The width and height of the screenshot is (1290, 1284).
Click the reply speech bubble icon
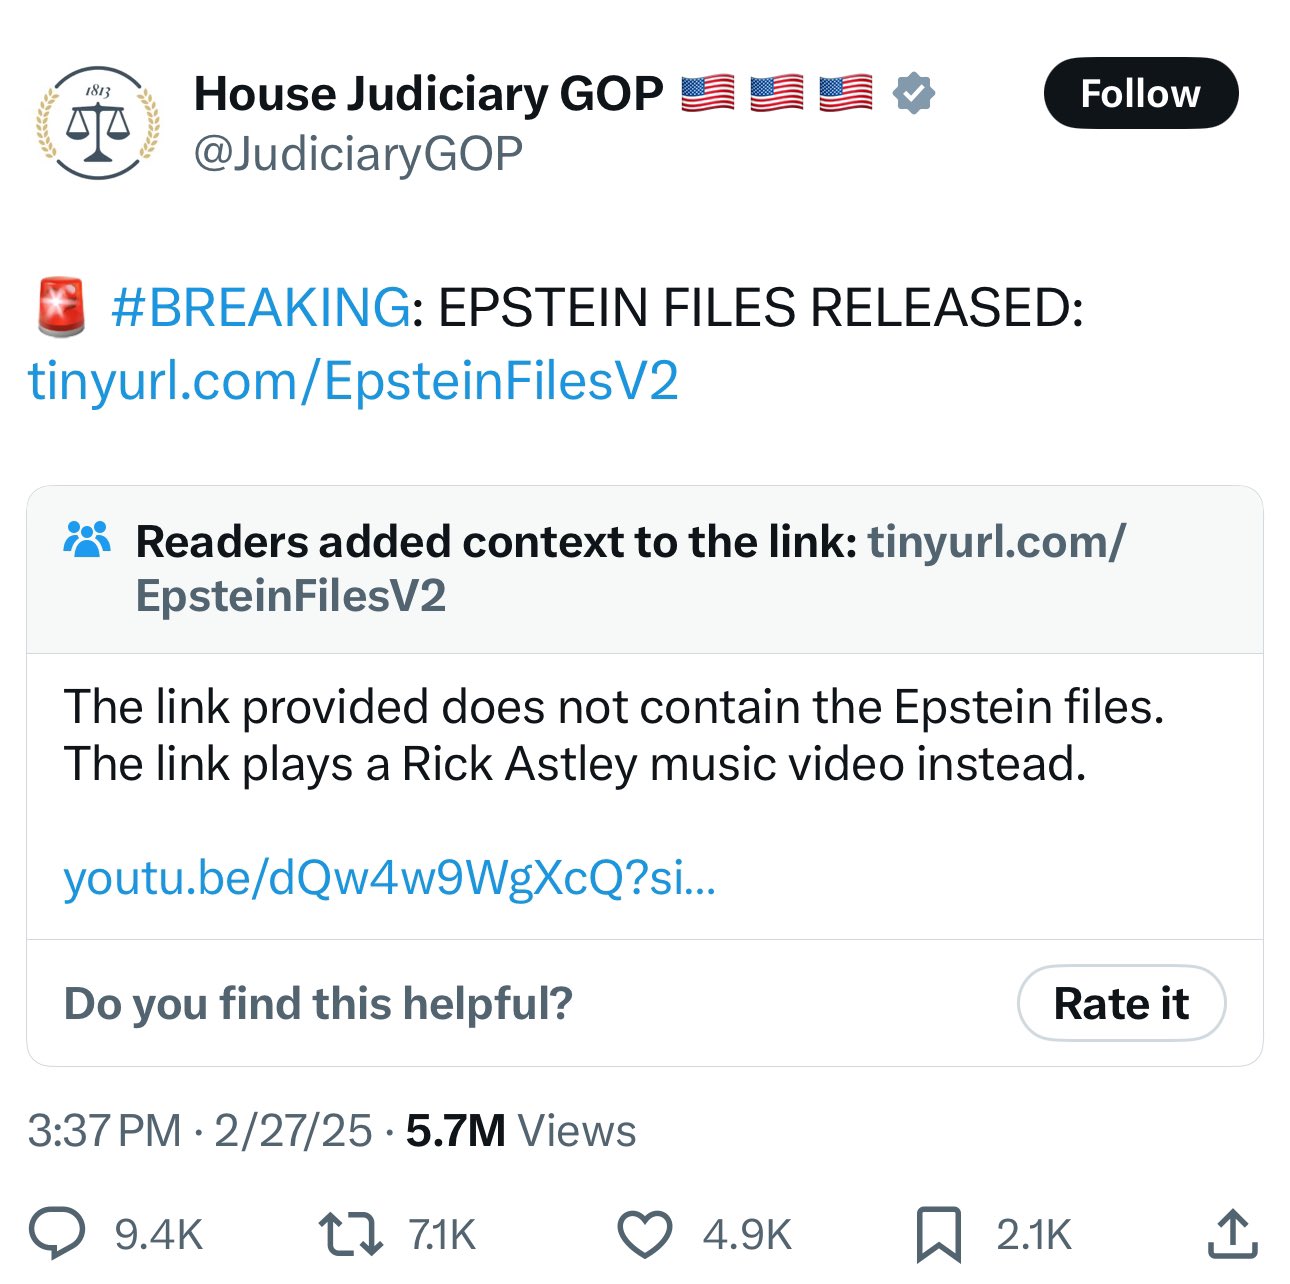pyautogui.click(x=56, y=1234)
